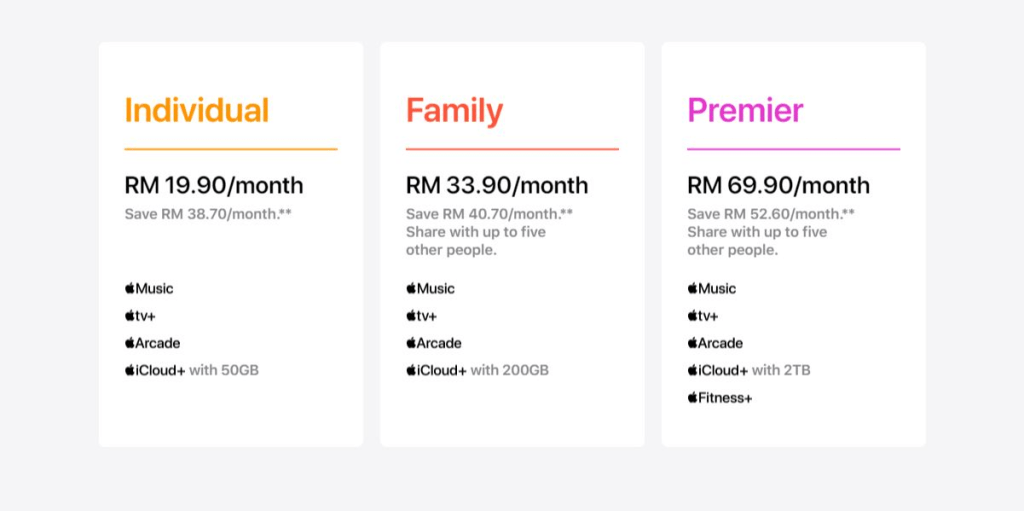Image resolution: width=1024 pixels, height=511 pixels.
Task: Click the Apple Music logo in Individual plan
Action: tap(149, 288)
